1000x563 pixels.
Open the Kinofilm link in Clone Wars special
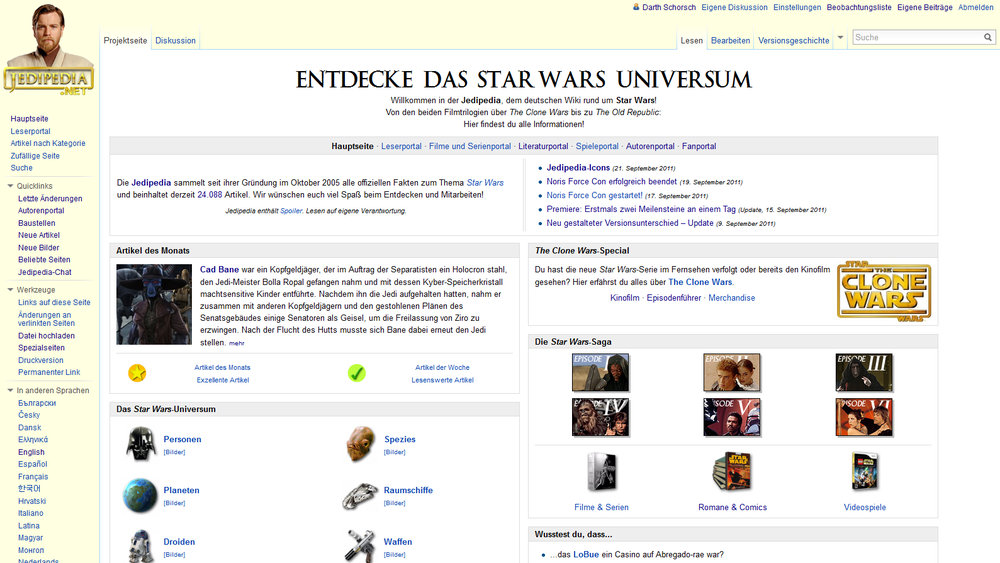(624, 298)
